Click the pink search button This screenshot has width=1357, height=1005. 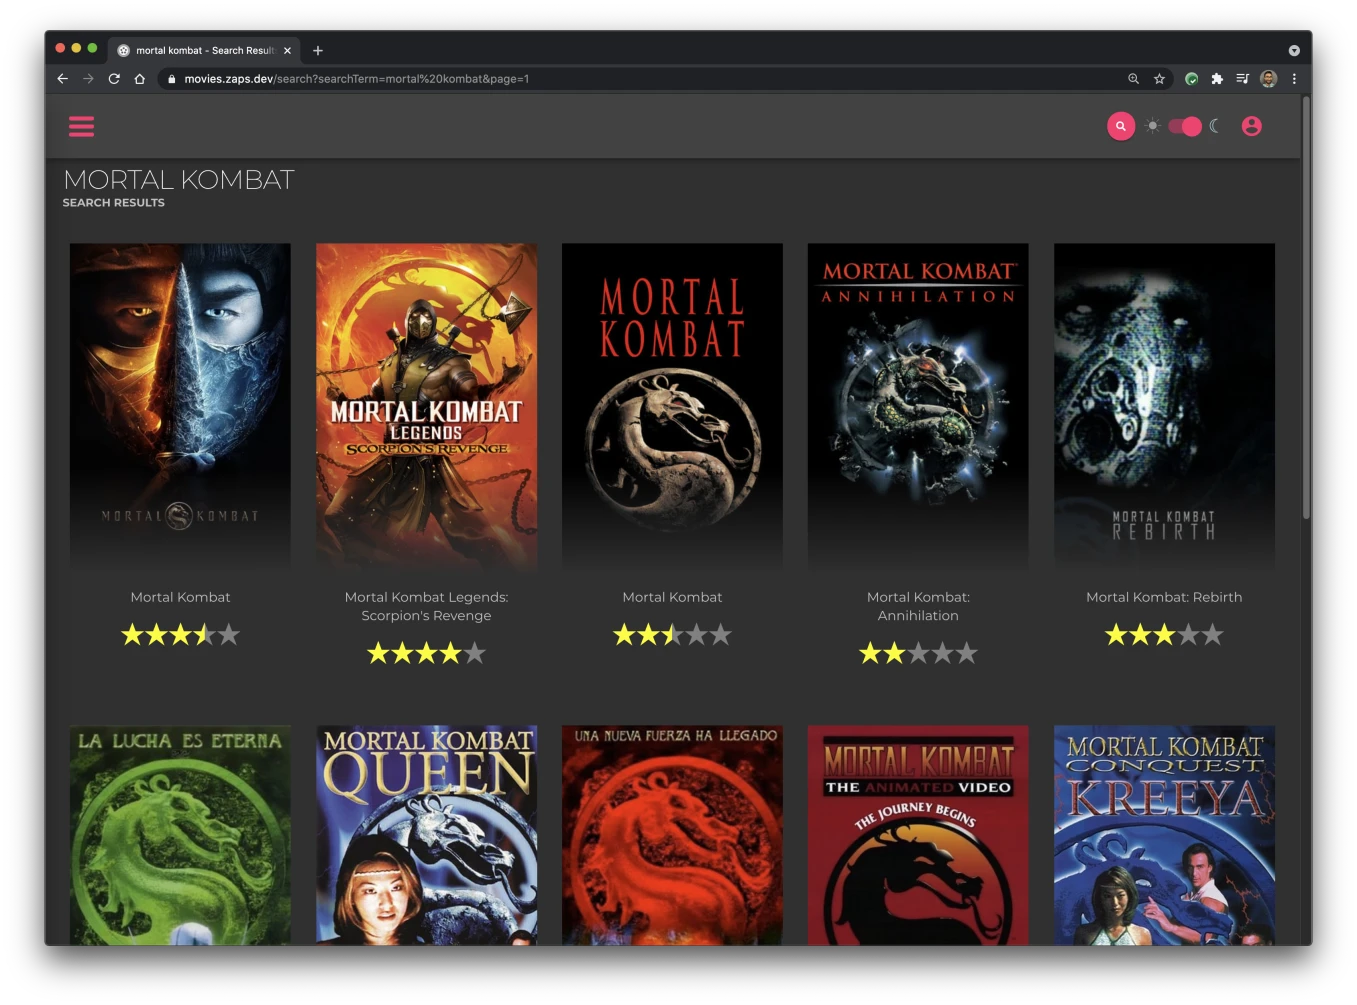click(1121, 126)
